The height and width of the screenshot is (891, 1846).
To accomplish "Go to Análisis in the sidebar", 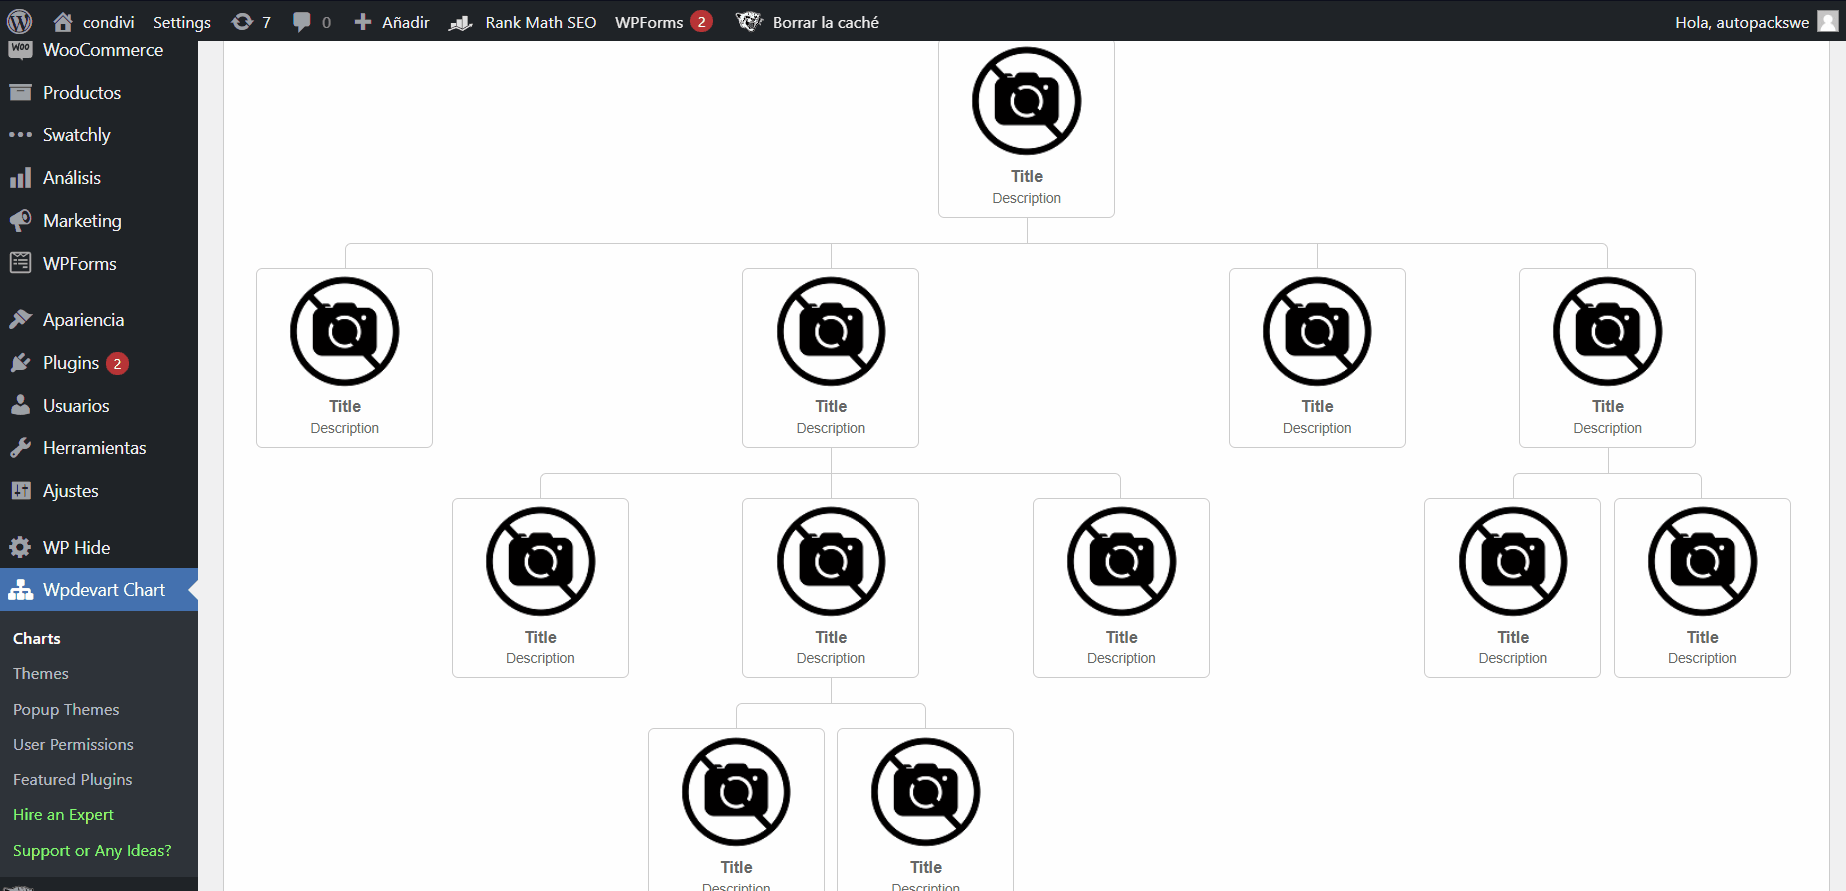I will (x=71, y=178).
